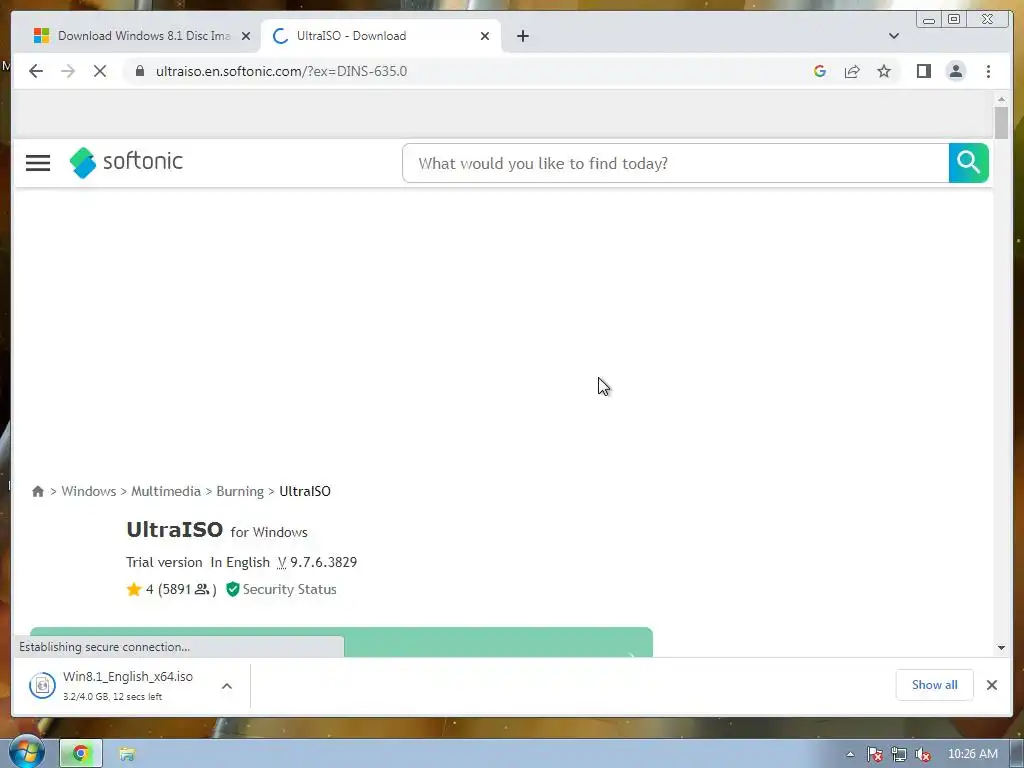Viewport: 1024px width, 768px height.
Task: Click the address bar URL
Action: [x=281, y=71]
